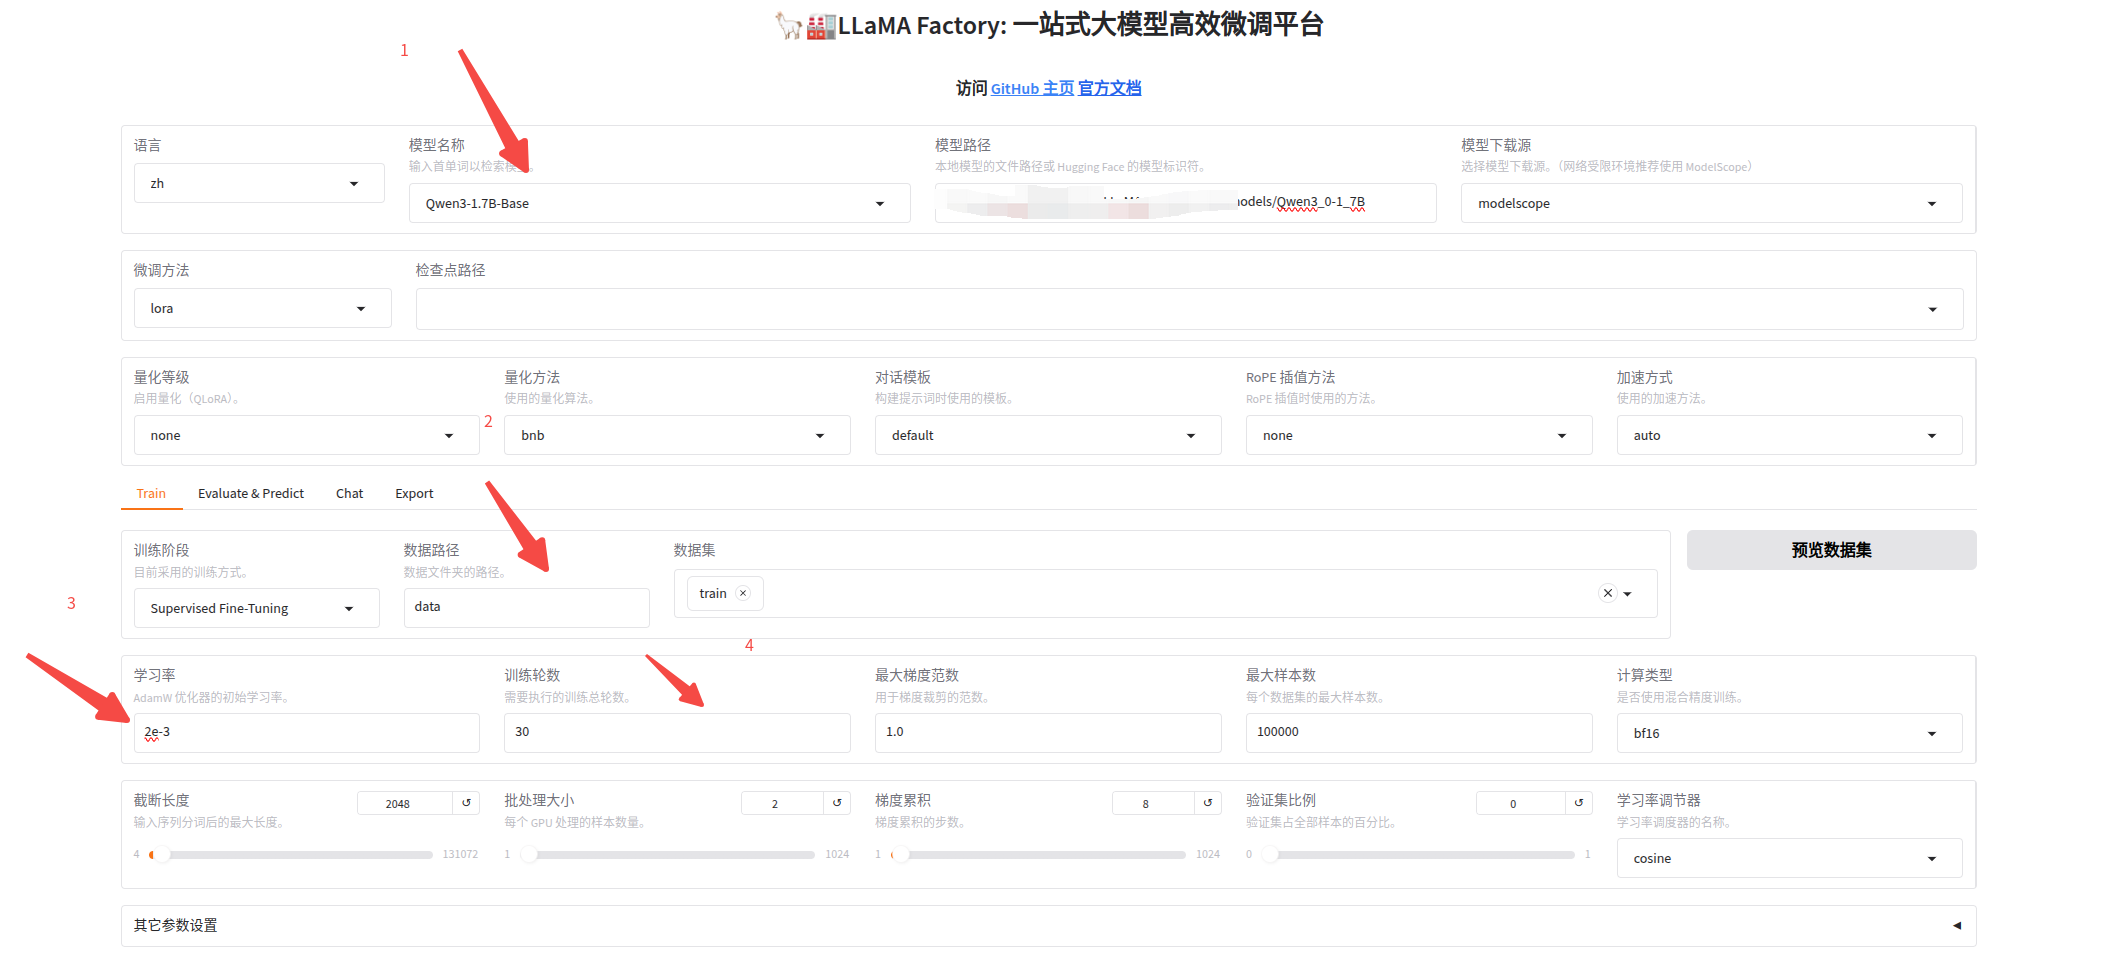Click the gradient accumulation number box 8
Viewport: 2107px width, 959px height.
pos(1152,803)
